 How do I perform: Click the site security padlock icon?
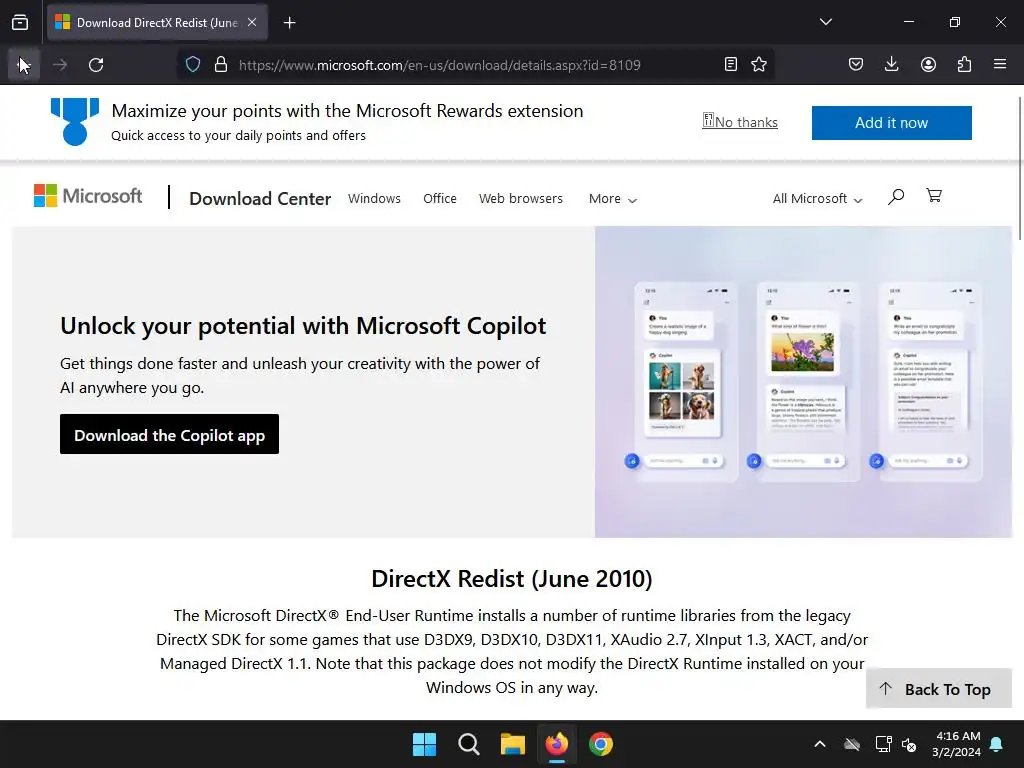click(221, 65)
